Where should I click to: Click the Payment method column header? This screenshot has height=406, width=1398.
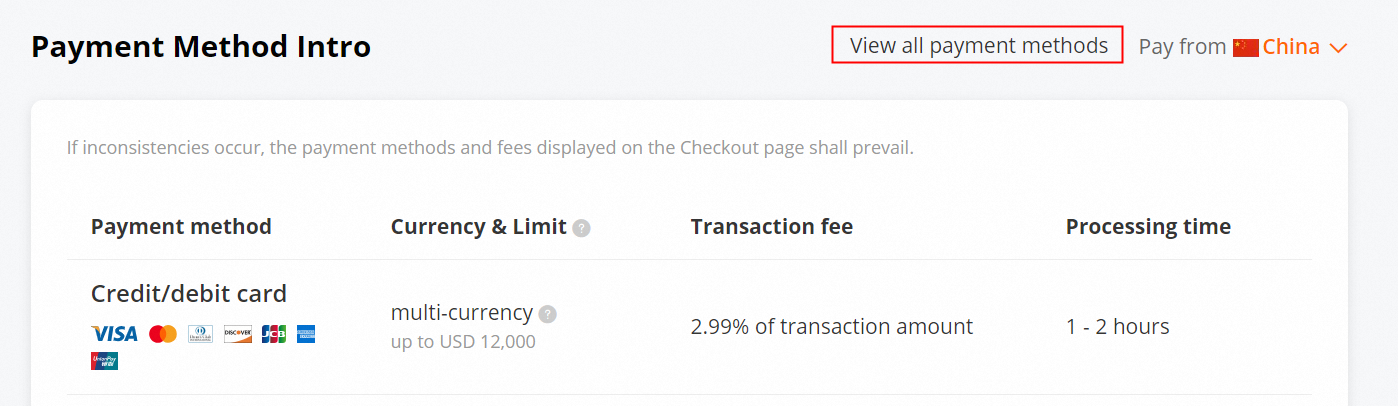point(181,227)
